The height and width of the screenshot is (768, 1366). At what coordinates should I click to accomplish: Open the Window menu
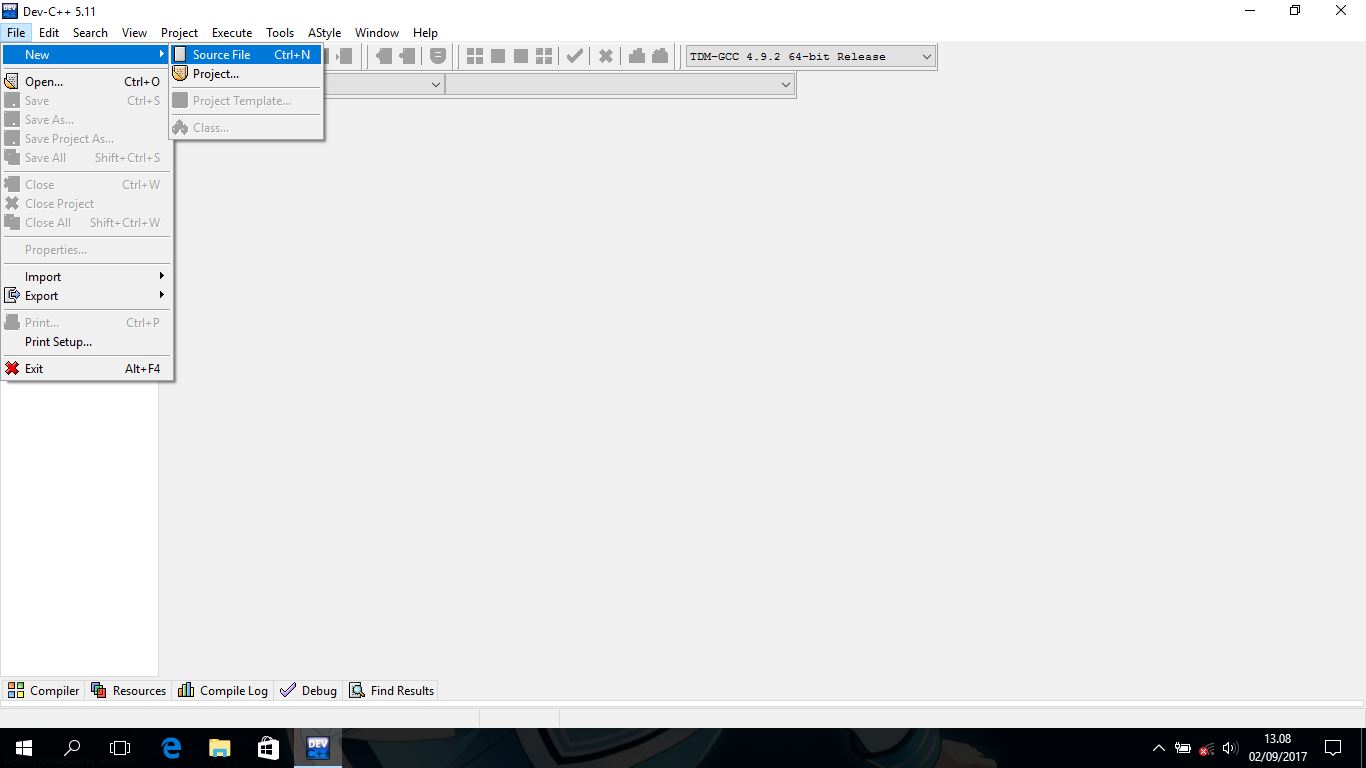[x=377, y=33]
